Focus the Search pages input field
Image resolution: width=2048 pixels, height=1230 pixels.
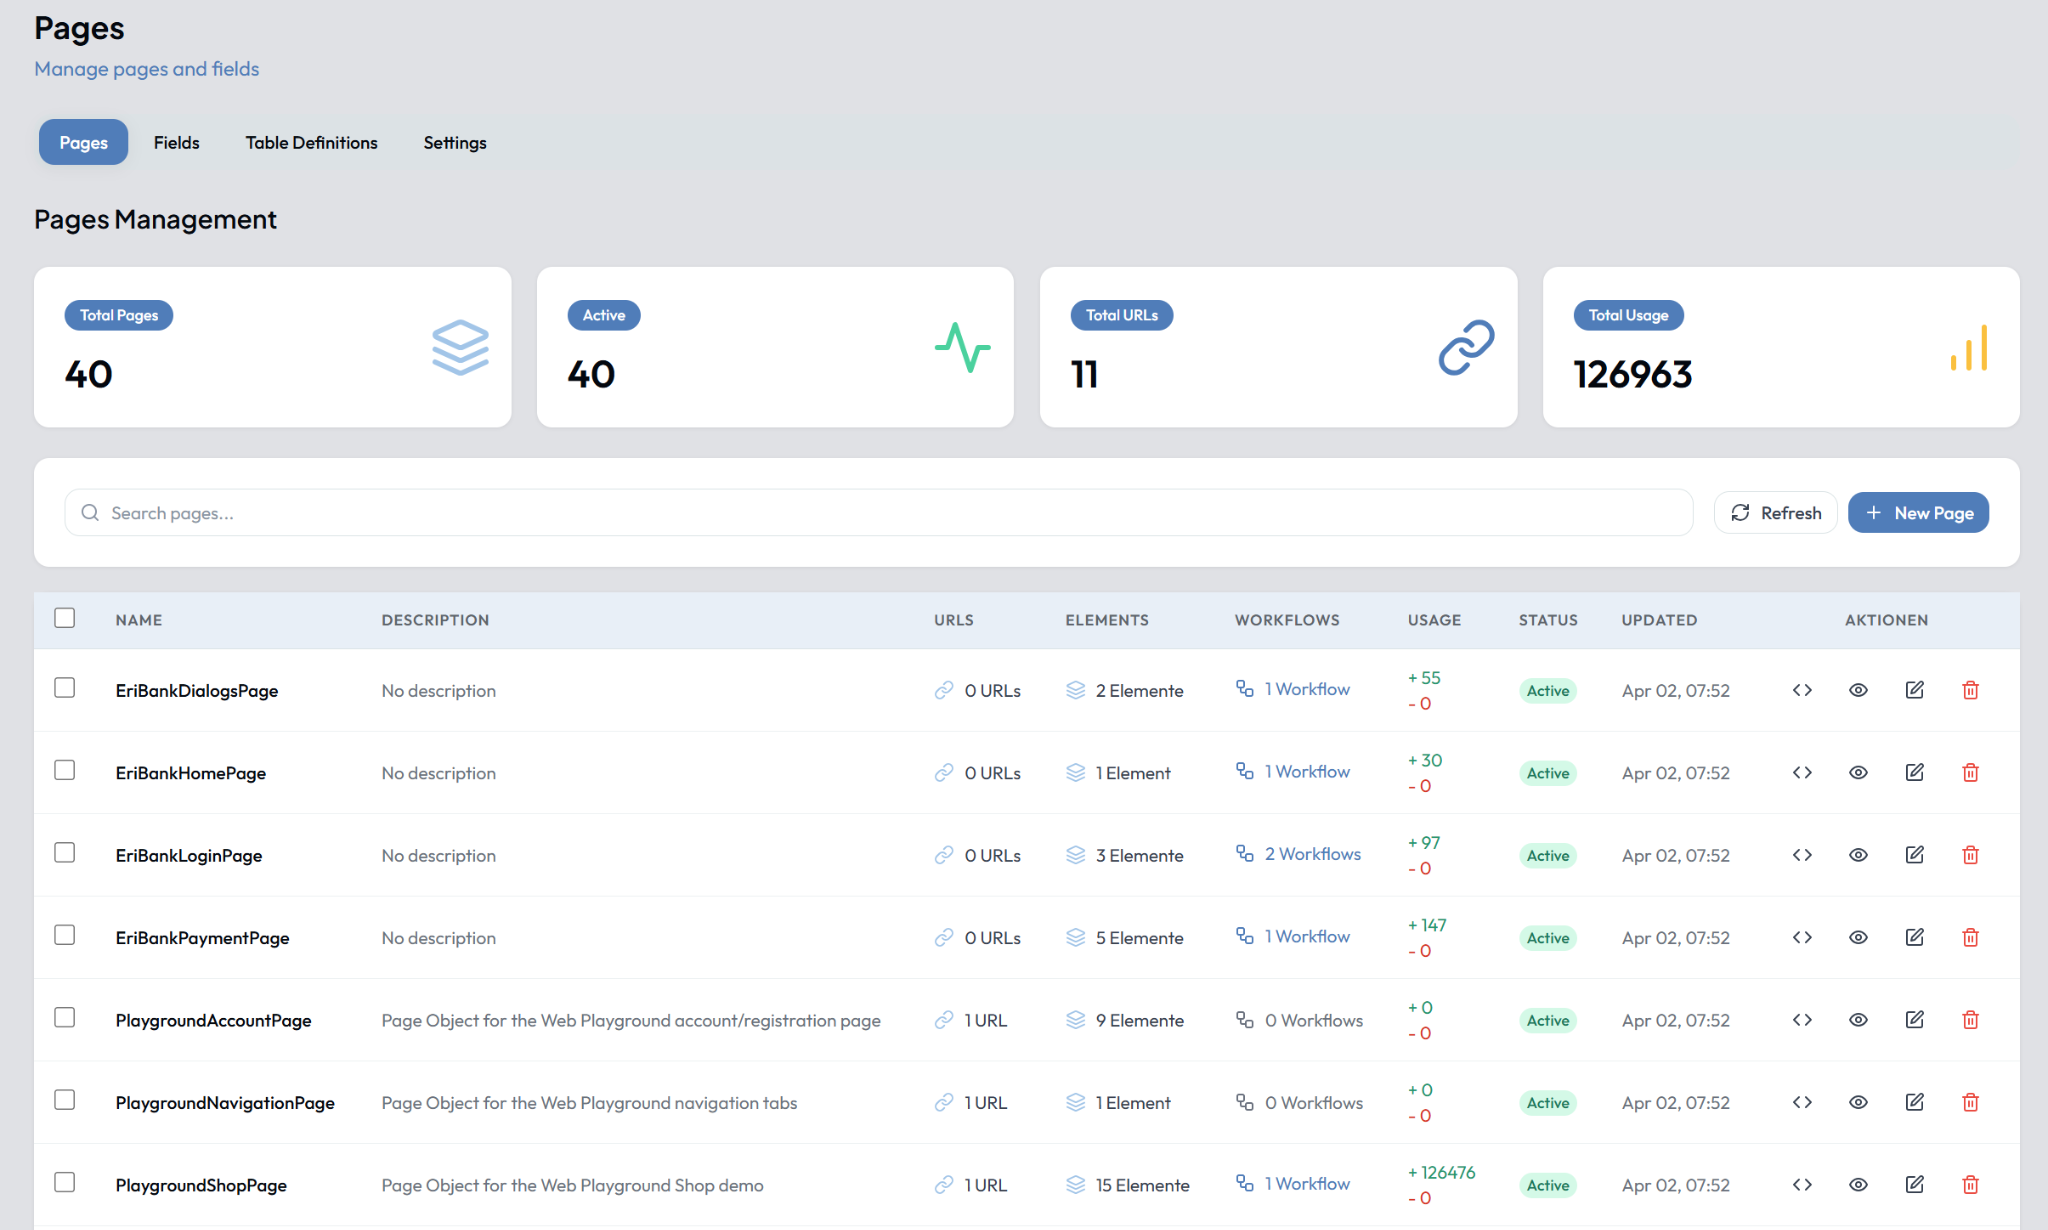(878, 513)
